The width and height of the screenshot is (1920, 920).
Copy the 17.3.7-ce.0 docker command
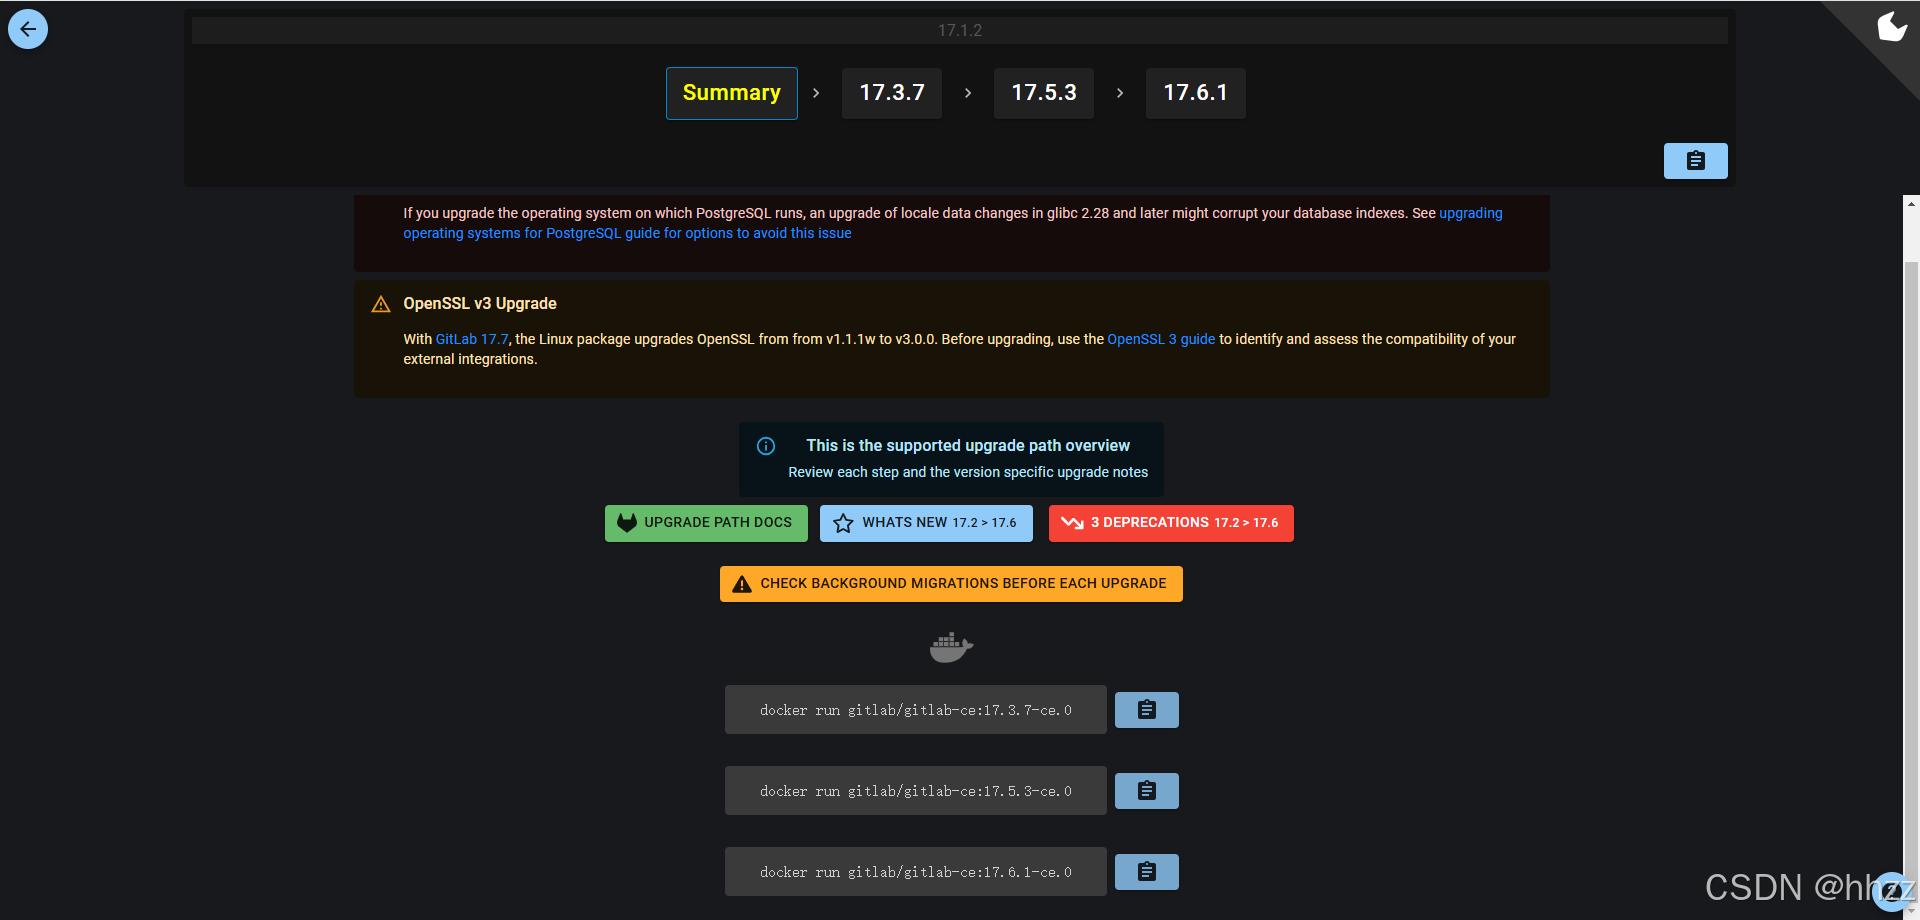coord(1147,710)
